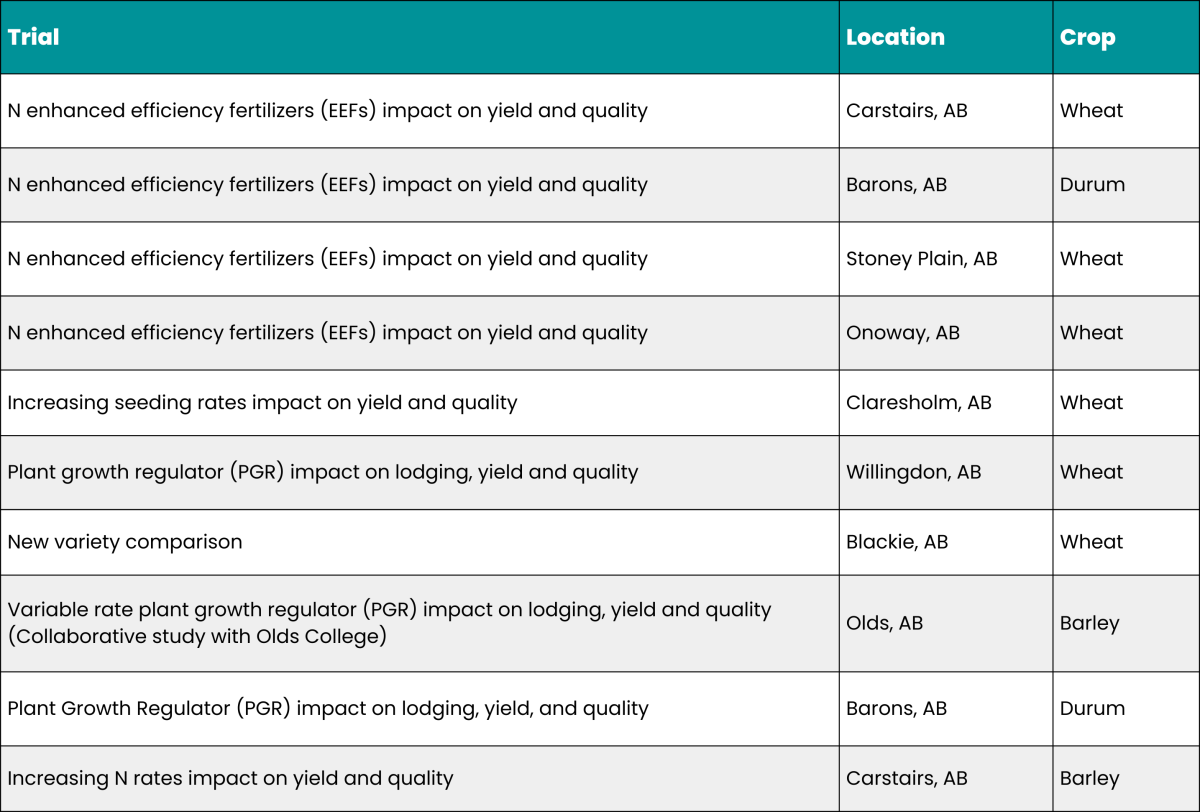Click the Increasing seeding rates trial text
Image resolution: width=1200 pixels, height=812 pixels.
click(x=262, y=403)
